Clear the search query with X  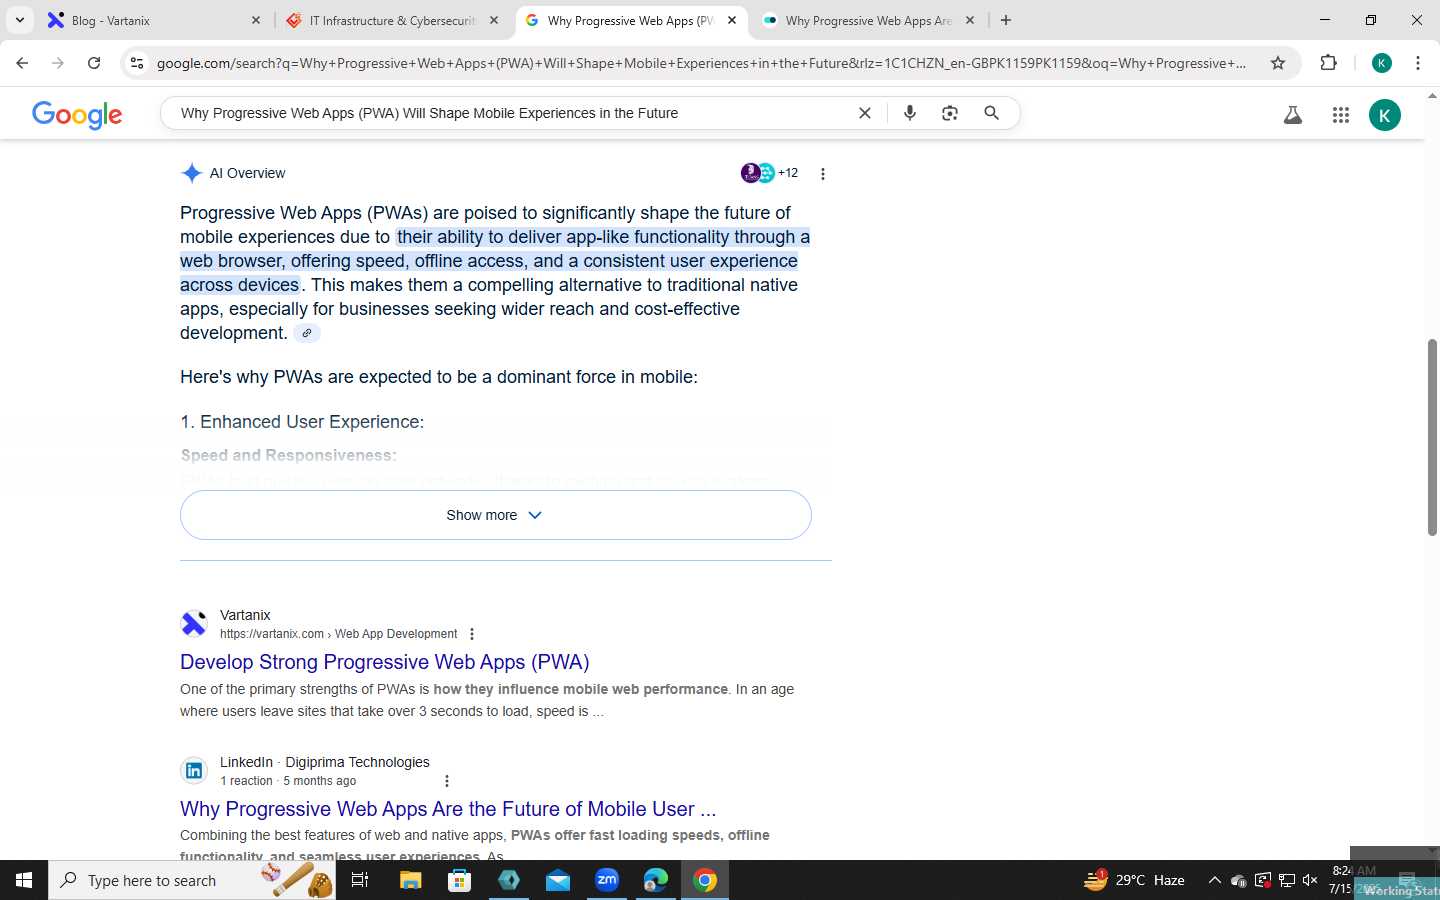coord(865,113)
